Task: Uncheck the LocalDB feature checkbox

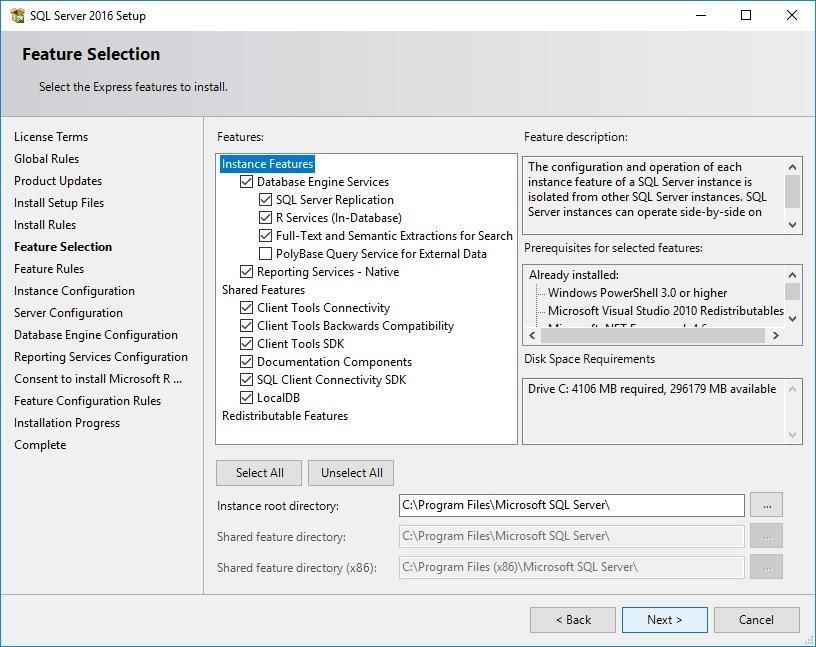Action: pyautogui.click(x=247, y=398)
